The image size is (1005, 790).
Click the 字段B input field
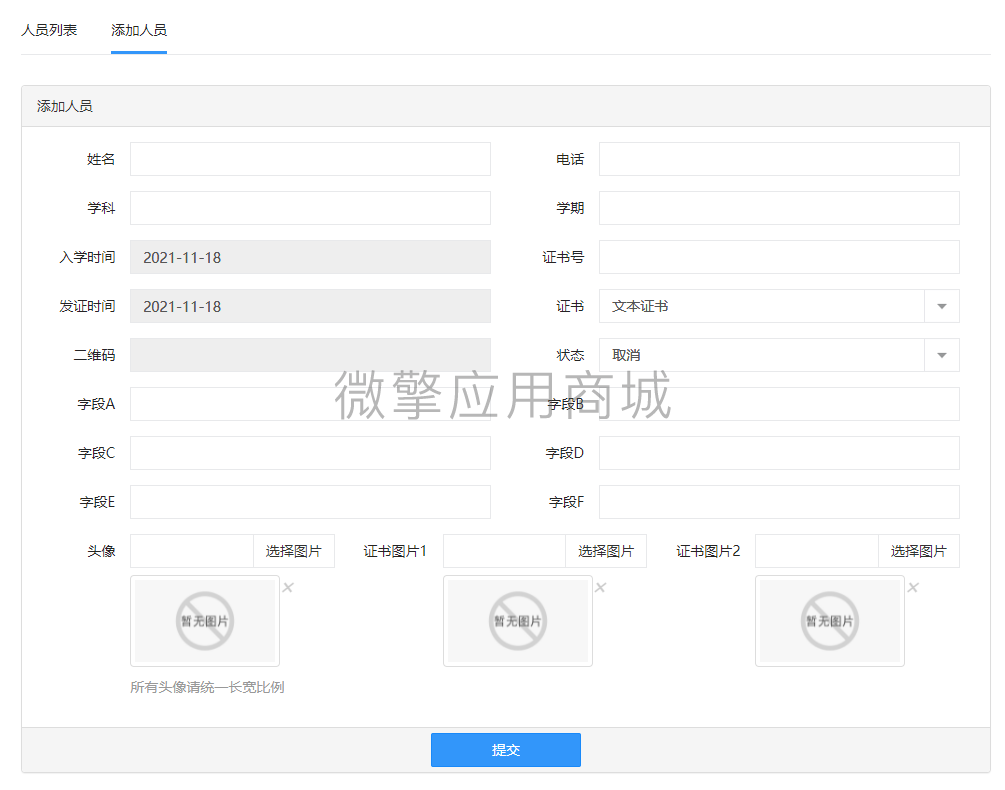tap(779, 404)
